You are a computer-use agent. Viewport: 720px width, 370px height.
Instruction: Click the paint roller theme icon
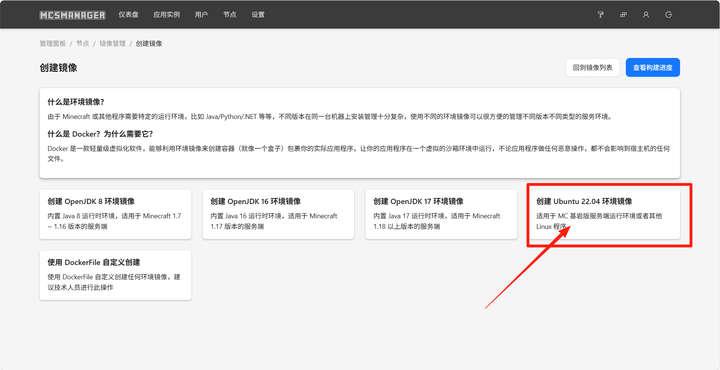tap(600, 15)
